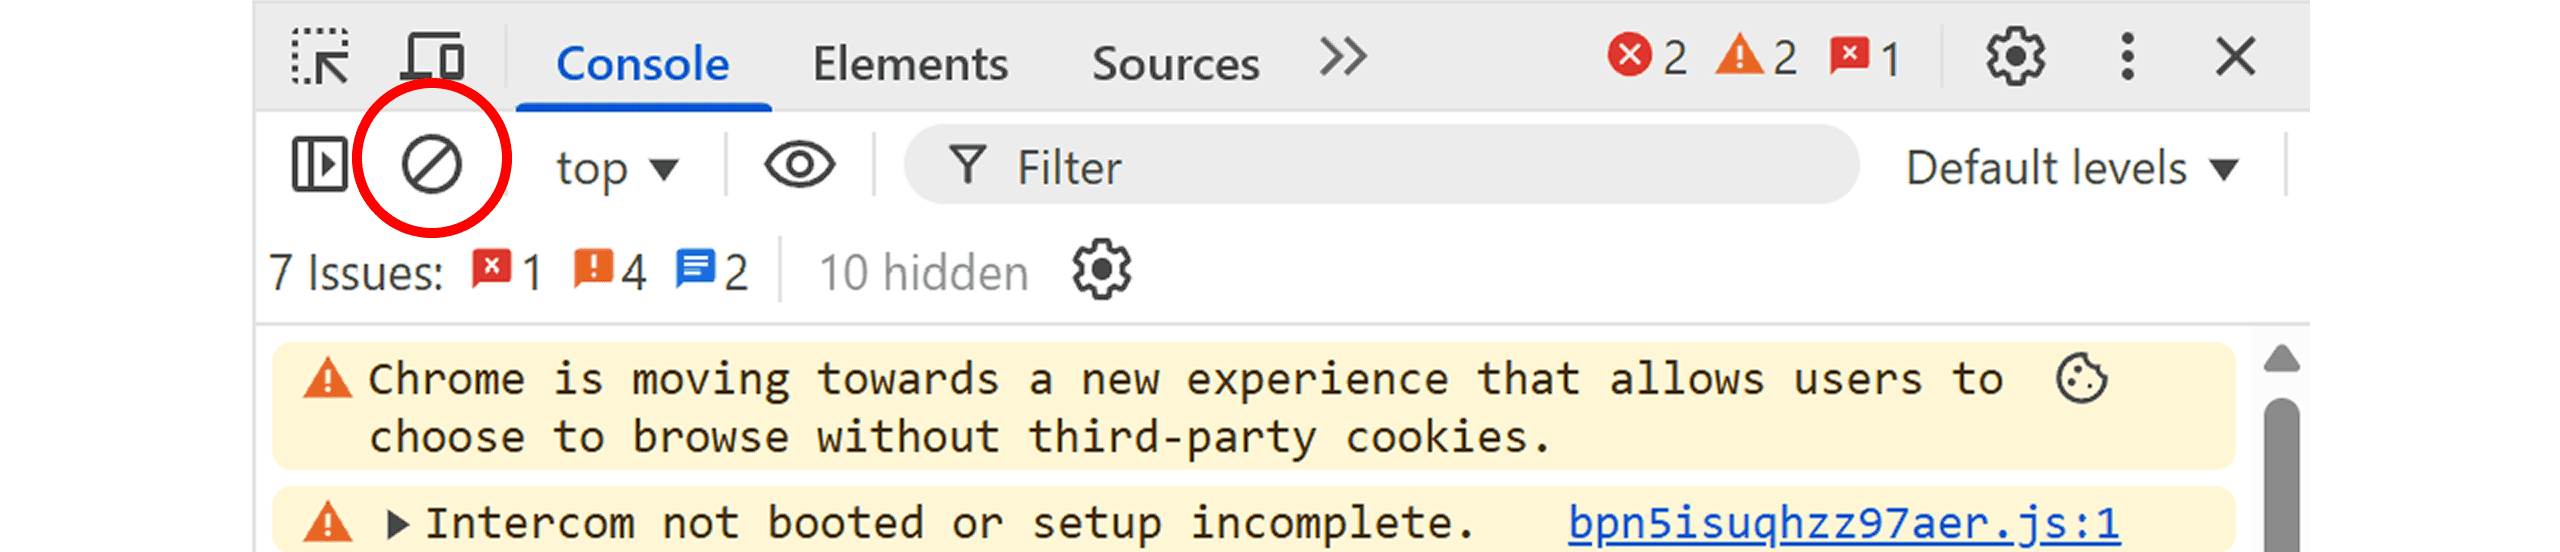Open the bpn5isuqhzz97aer.js:1 source link
The height and width of the screenshot is (552, 2560).
1843,524
